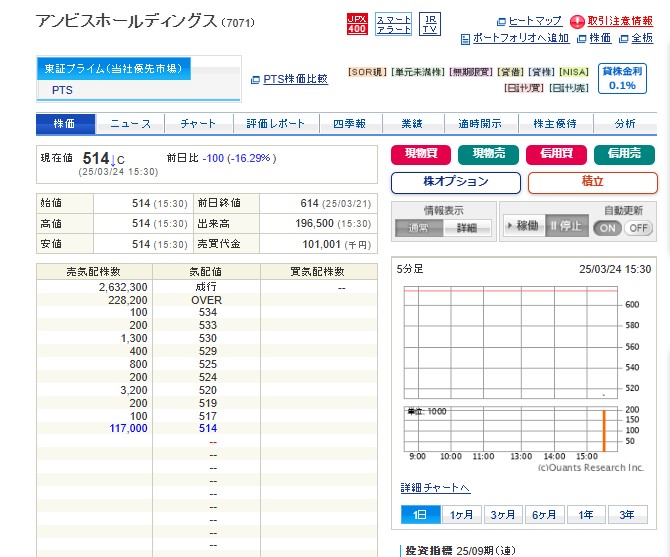Click the orange volume bar in chart
The width and height of the screenshot is (670, 557).
click(604, 431)
